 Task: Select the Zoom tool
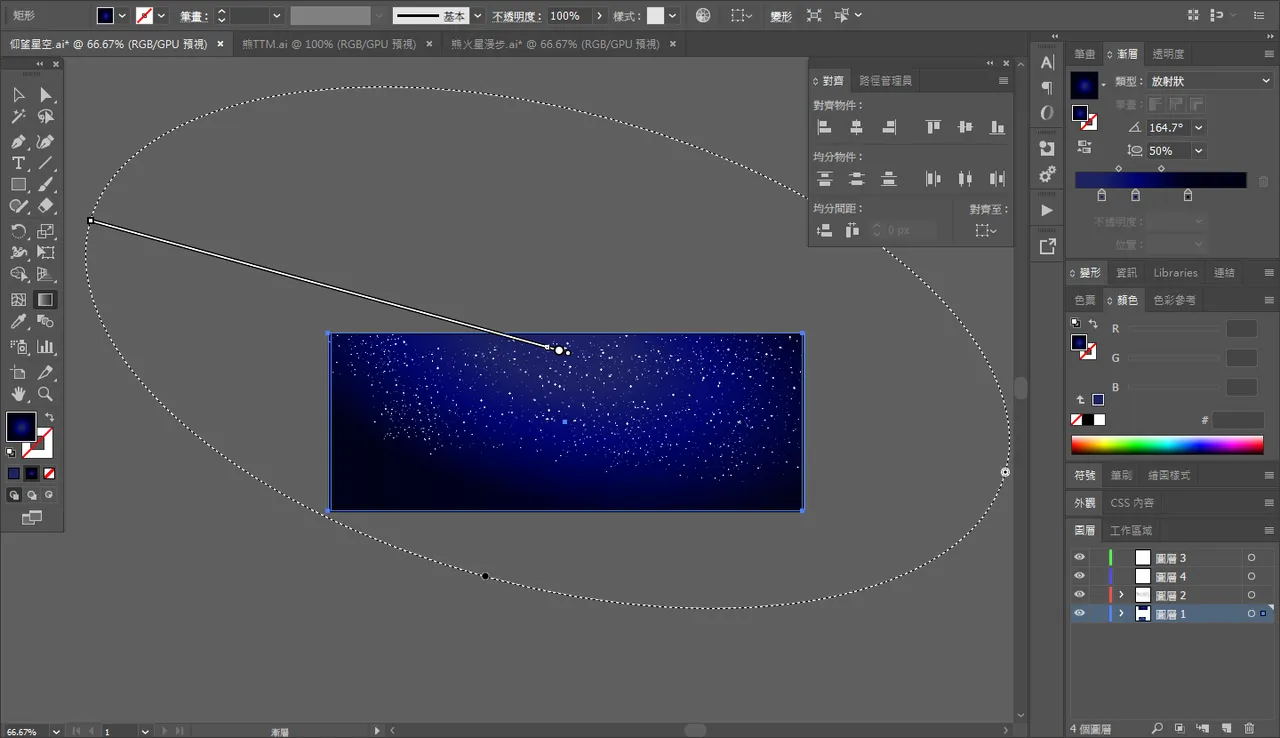(x=46, y=394)
